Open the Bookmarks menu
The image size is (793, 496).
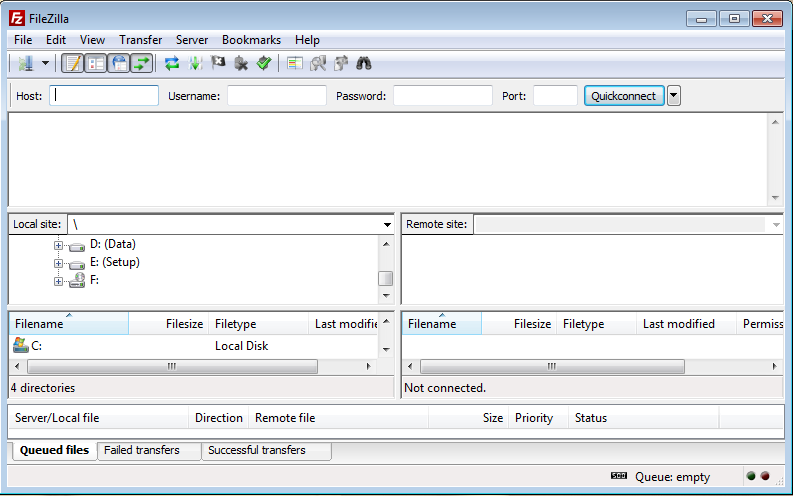[251, 40]
